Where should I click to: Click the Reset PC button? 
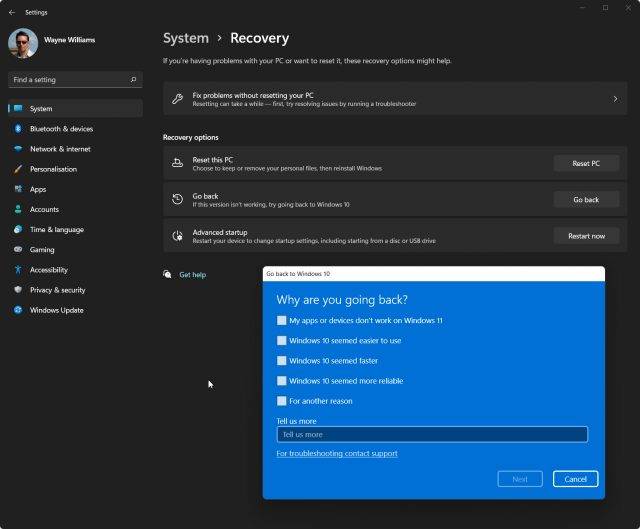tap(586, 163)
